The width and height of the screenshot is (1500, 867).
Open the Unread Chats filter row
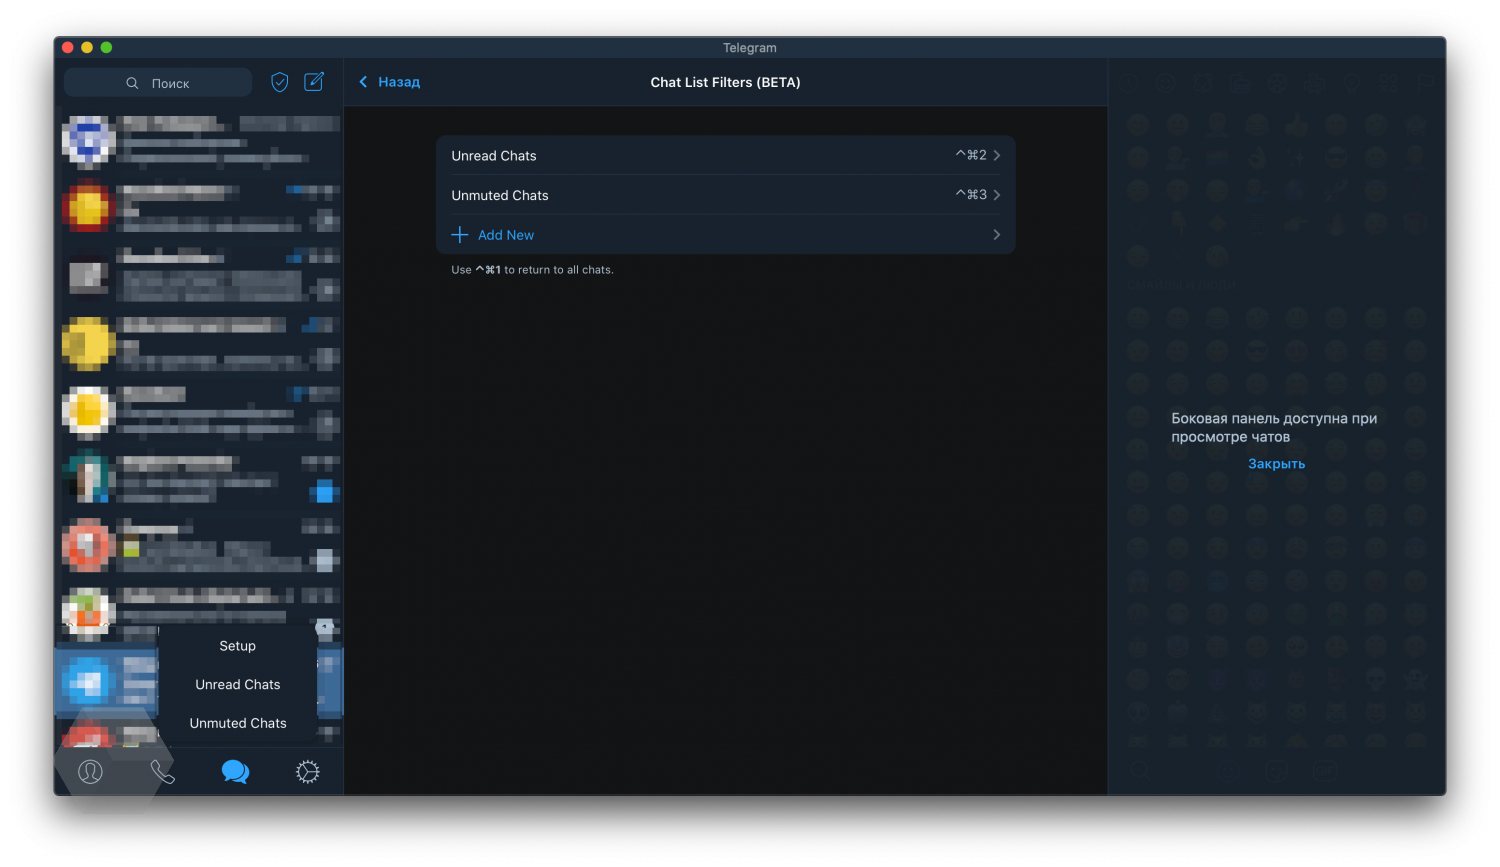tap(726, 155)
